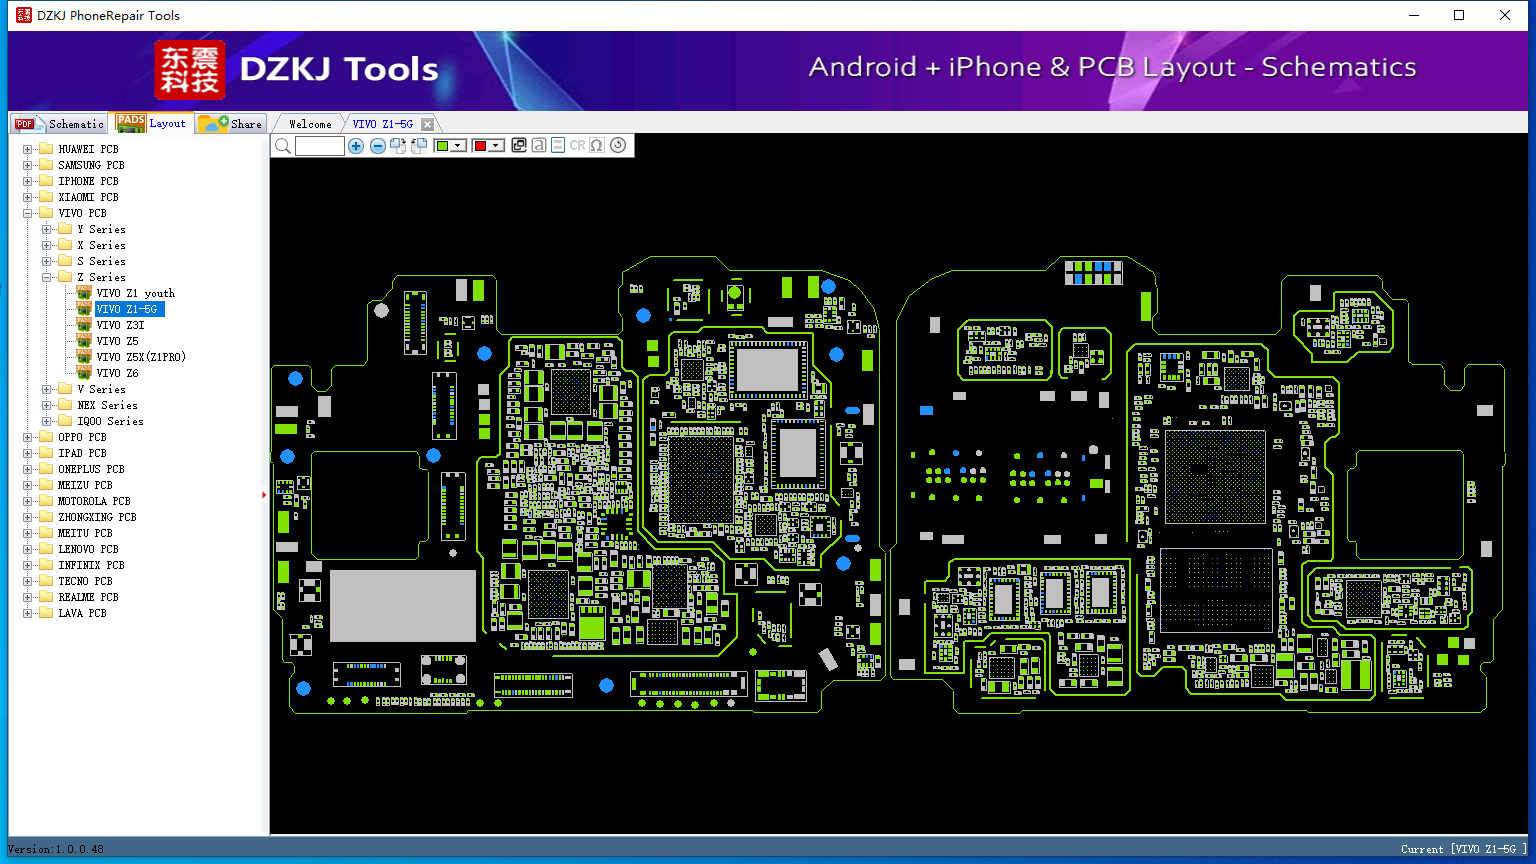Select the LENOVO PCB folder label
The width and height of the screenshot is (1536, 864).
click(x=88, y=549)
